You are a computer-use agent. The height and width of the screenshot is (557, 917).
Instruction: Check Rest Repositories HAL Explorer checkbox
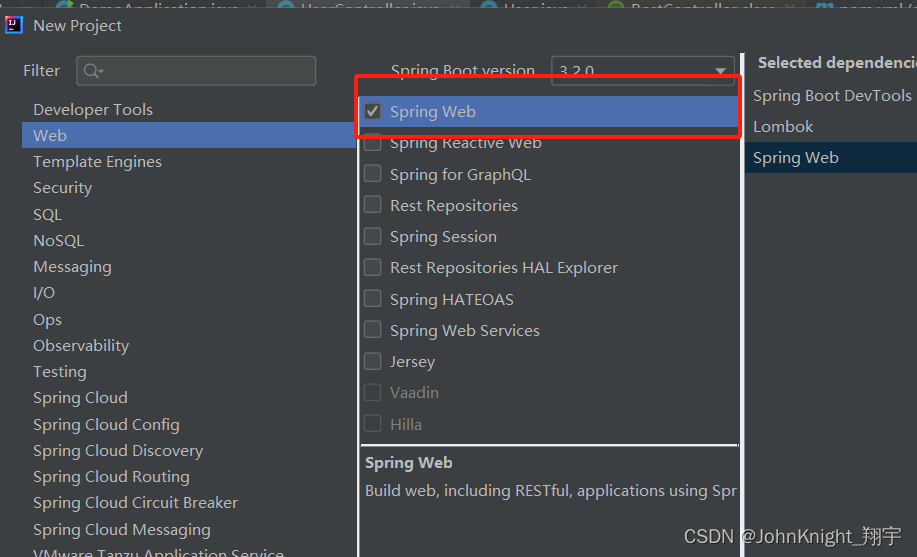[x=373, y=267]
